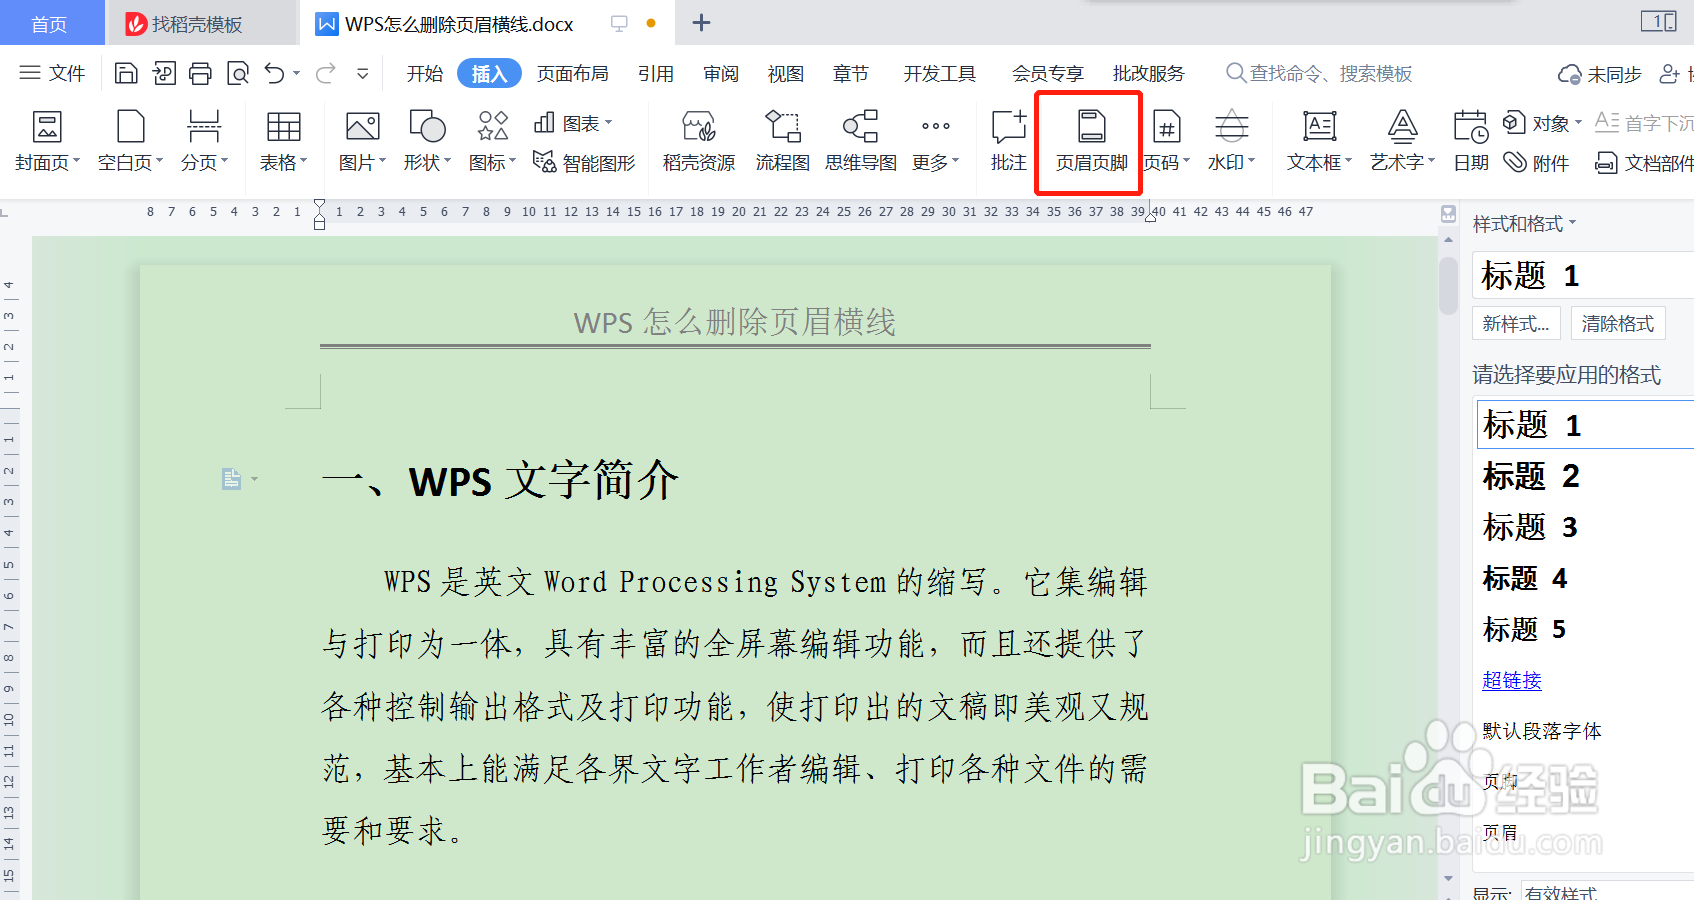Insert a text box (文本框)
1694x900 pixels.
coord(1319,141)
